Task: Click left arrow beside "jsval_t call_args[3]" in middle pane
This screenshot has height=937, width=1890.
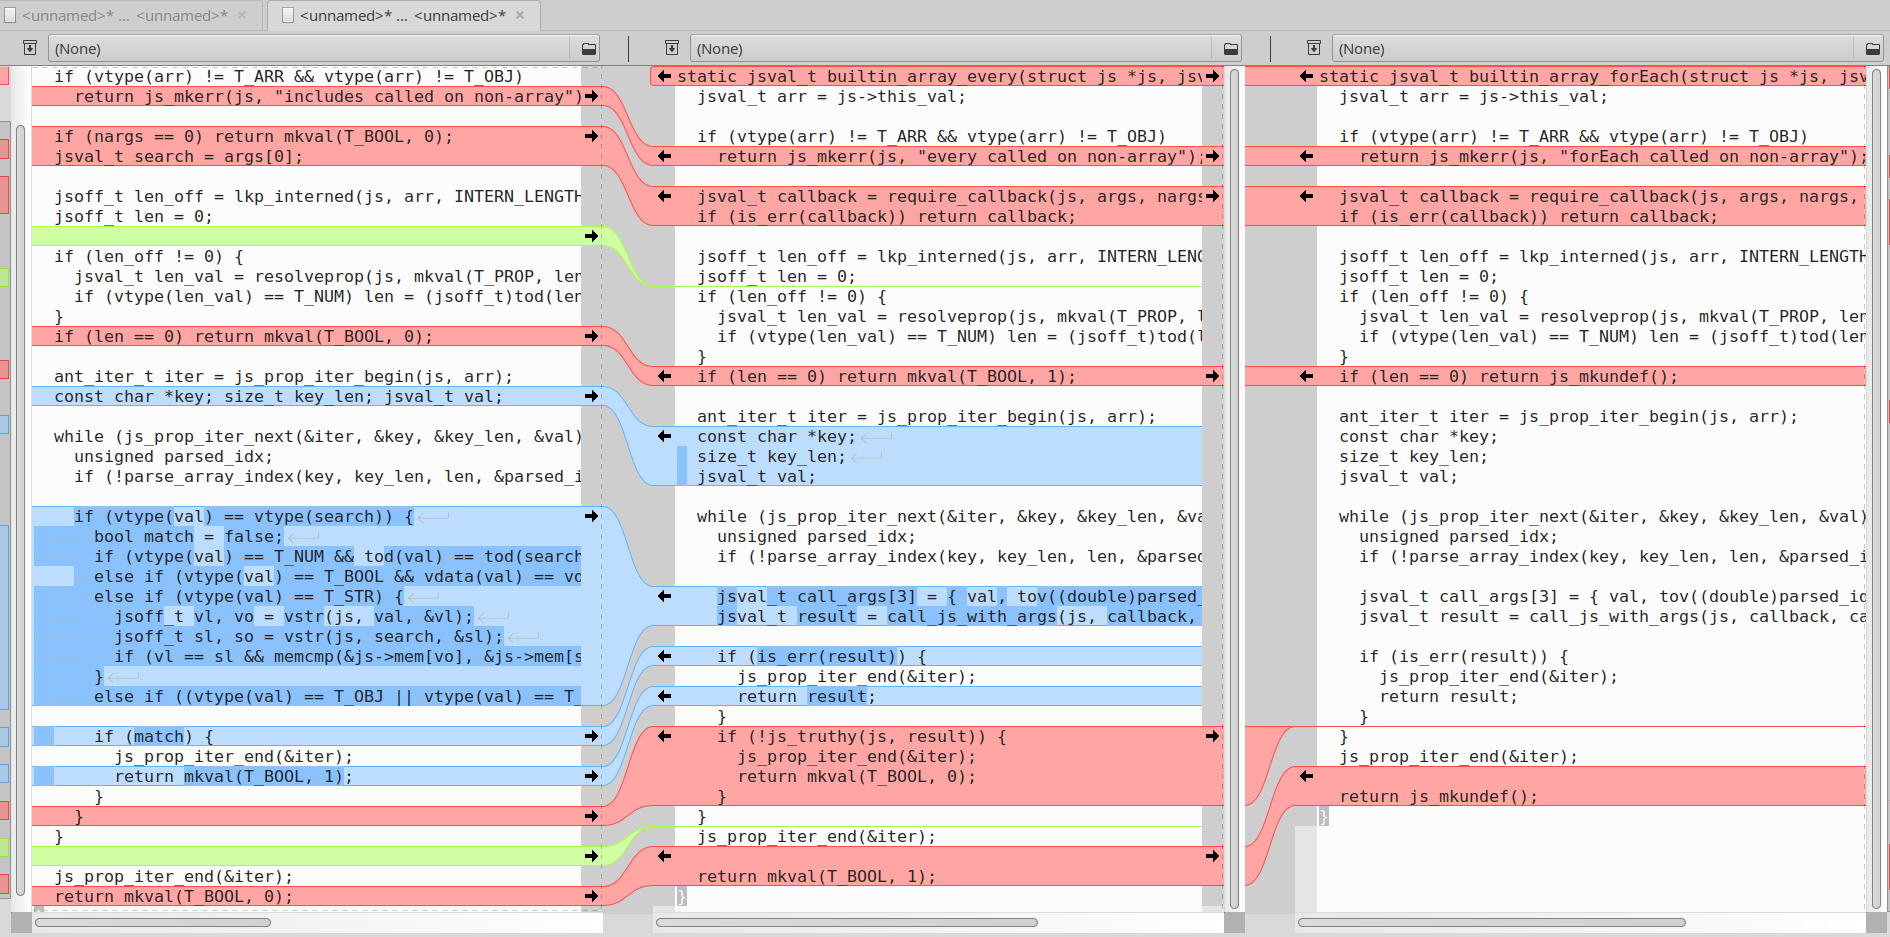Action: [664, 596]
